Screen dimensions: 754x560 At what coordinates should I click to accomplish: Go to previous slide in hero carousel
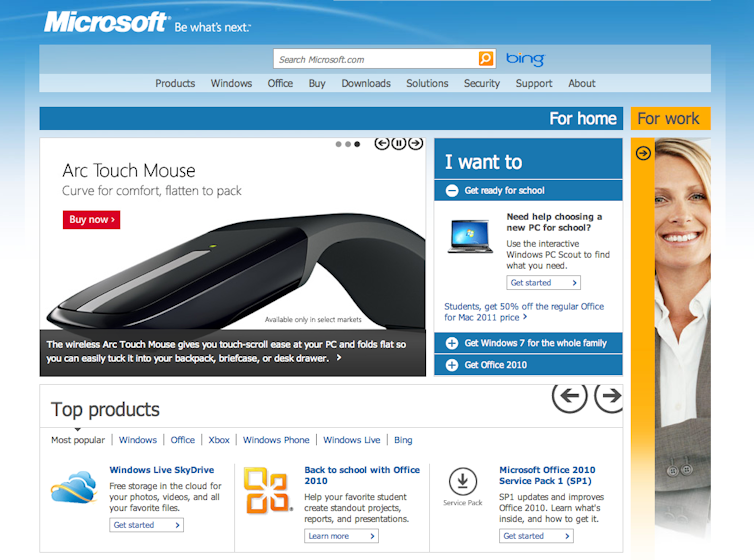(382, 143)
